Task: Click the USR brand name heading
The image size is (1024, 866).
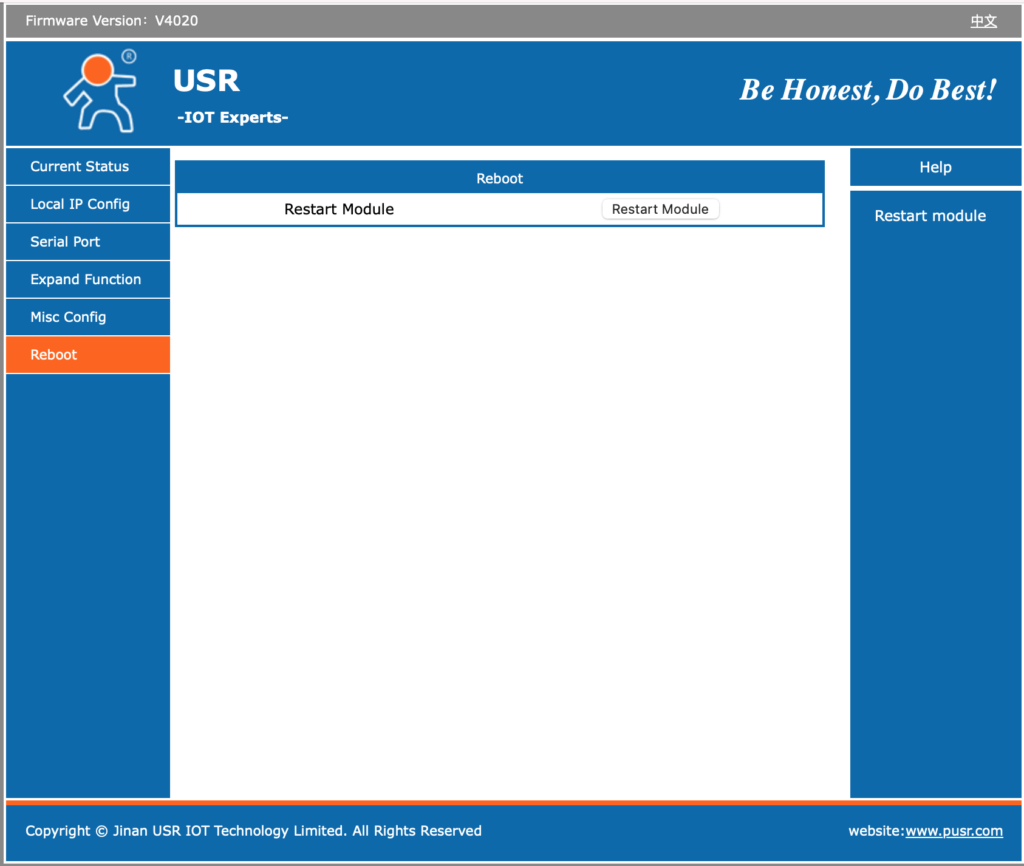Action: click(206, 80)
